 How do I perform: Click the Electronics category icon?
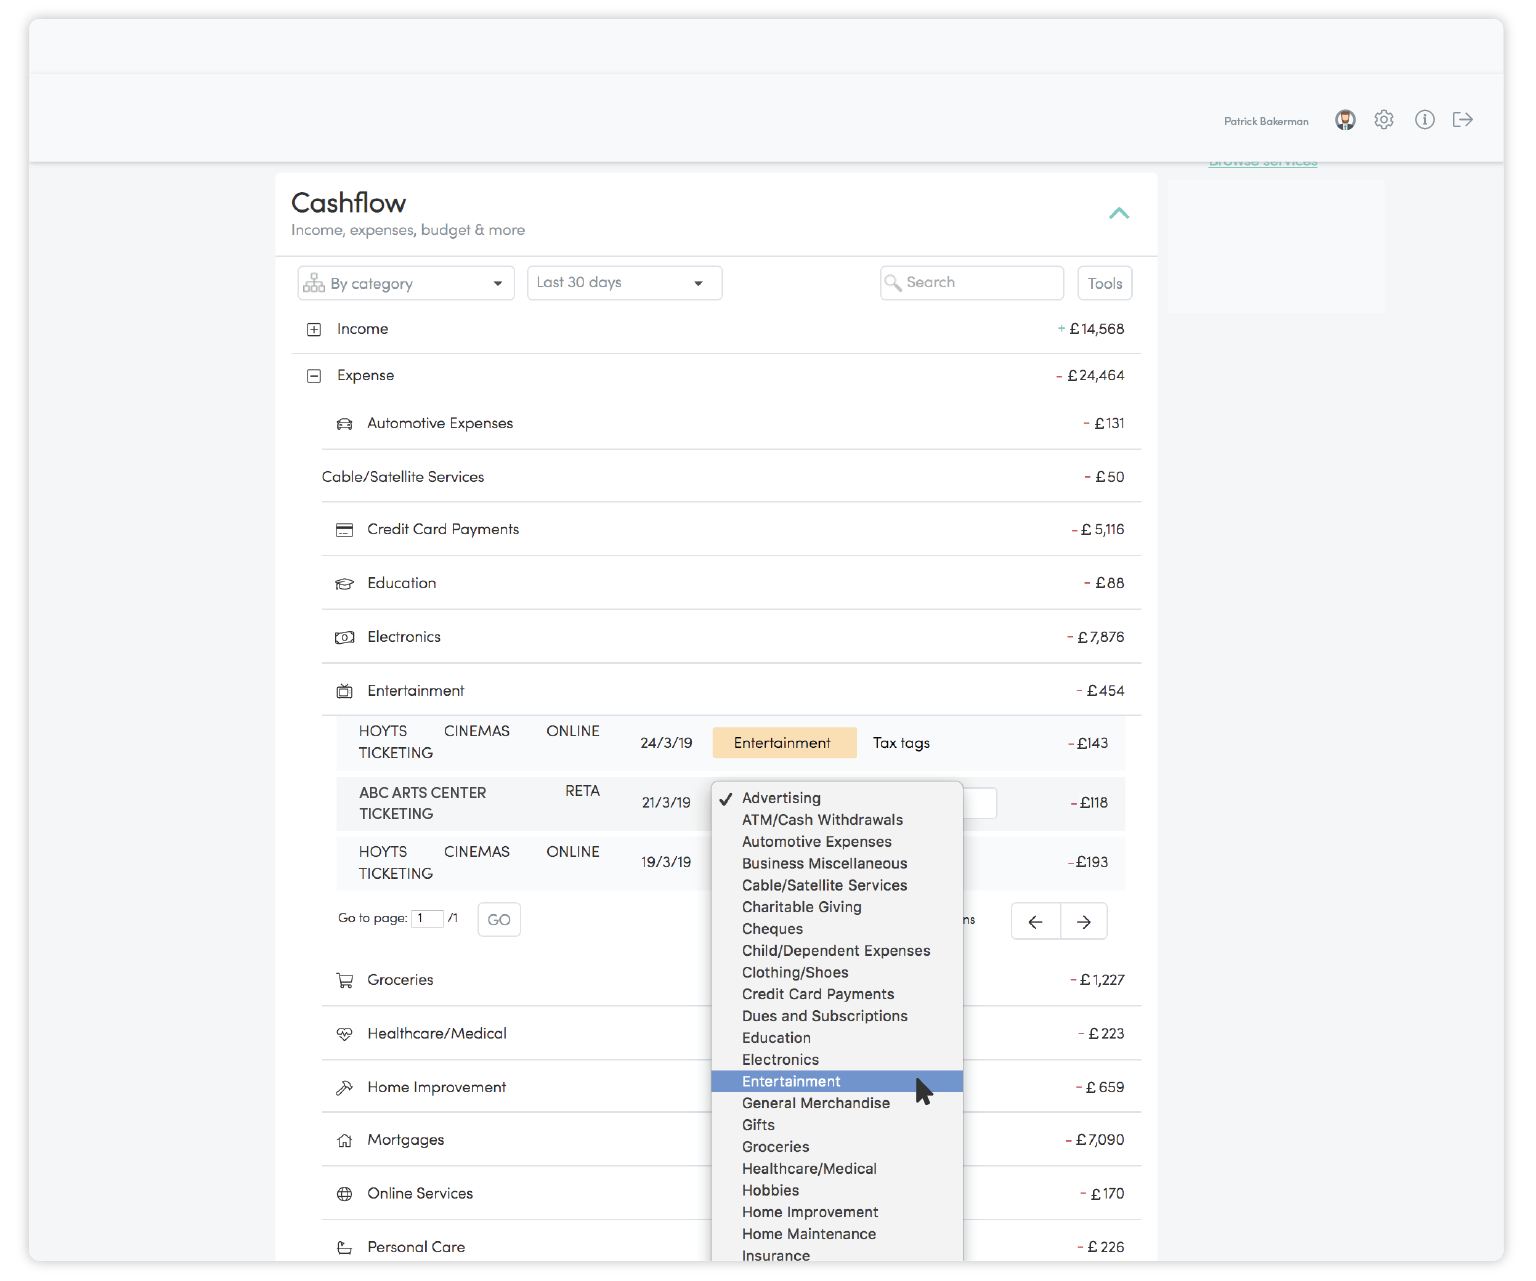(x=345, y=637)
